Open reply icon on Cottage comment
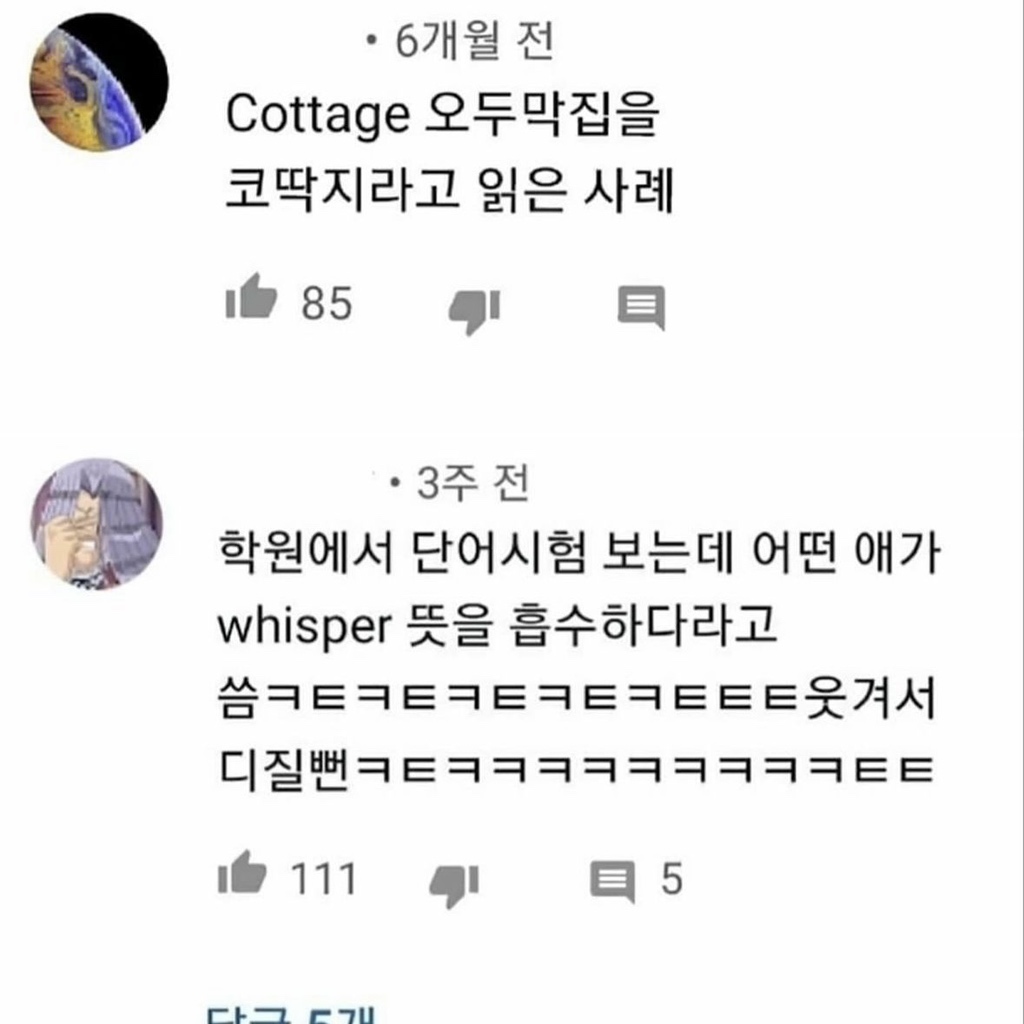This screenshot has height=1024, width=1024. (x=641, y=307)
